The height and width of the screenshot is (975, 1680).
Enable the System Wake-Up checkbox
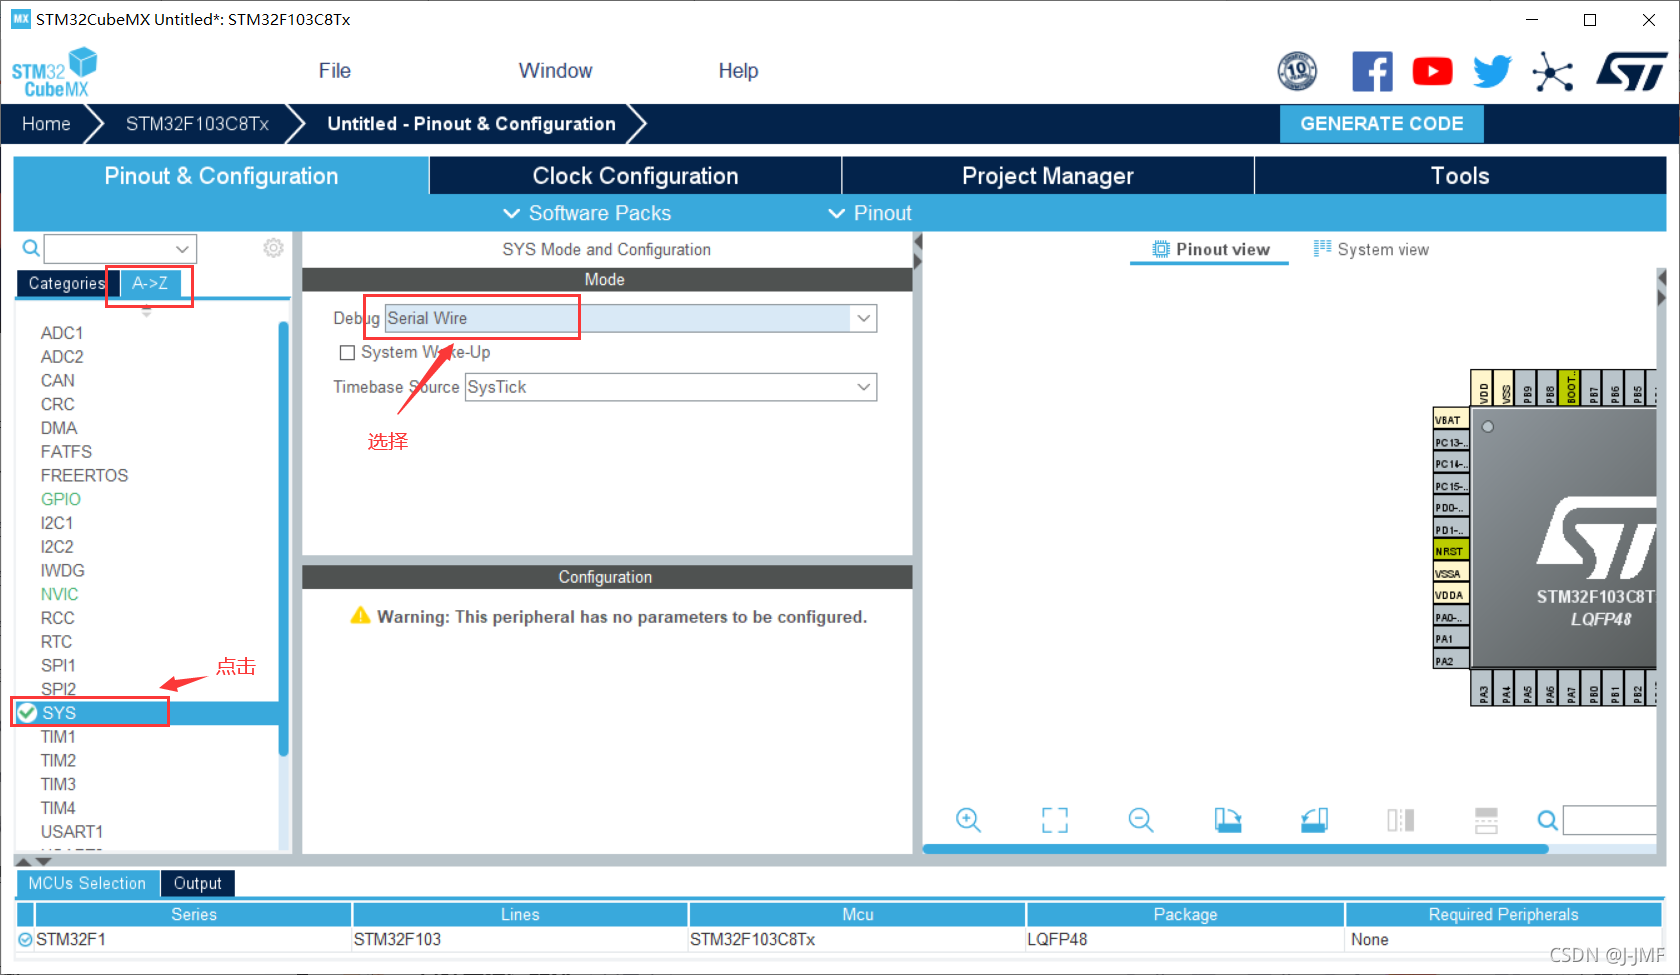click(x=347, y=352)
